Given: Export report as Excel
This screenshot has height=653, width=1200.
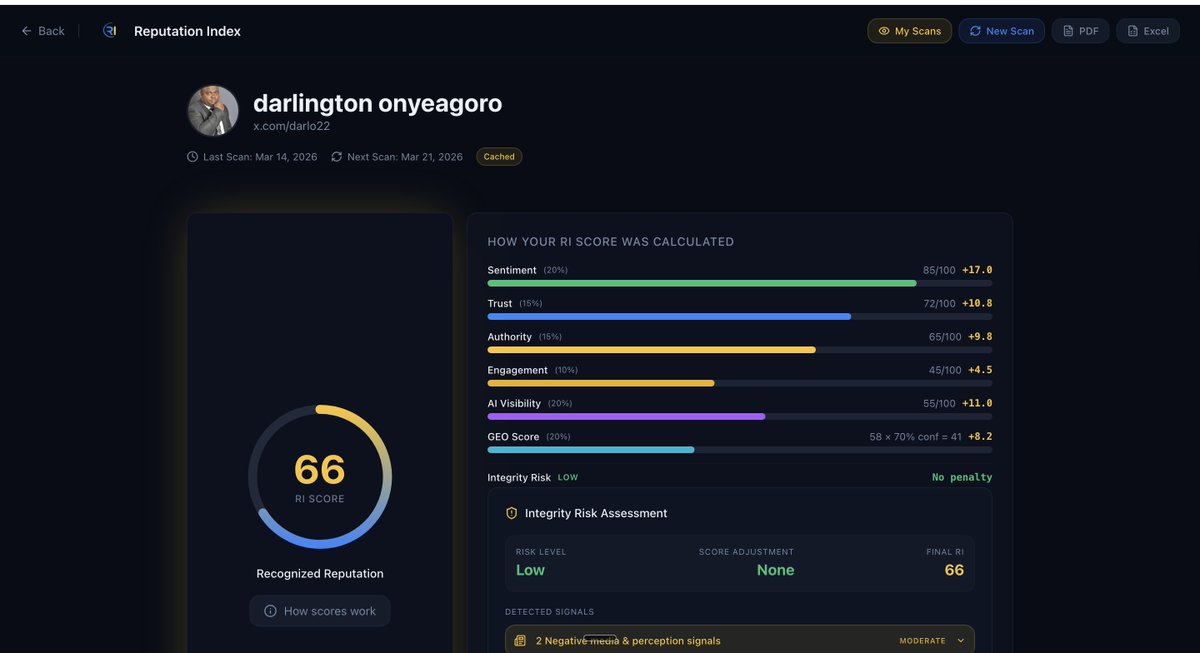Looking at the screenshot, I should [x=1148, y=31].
